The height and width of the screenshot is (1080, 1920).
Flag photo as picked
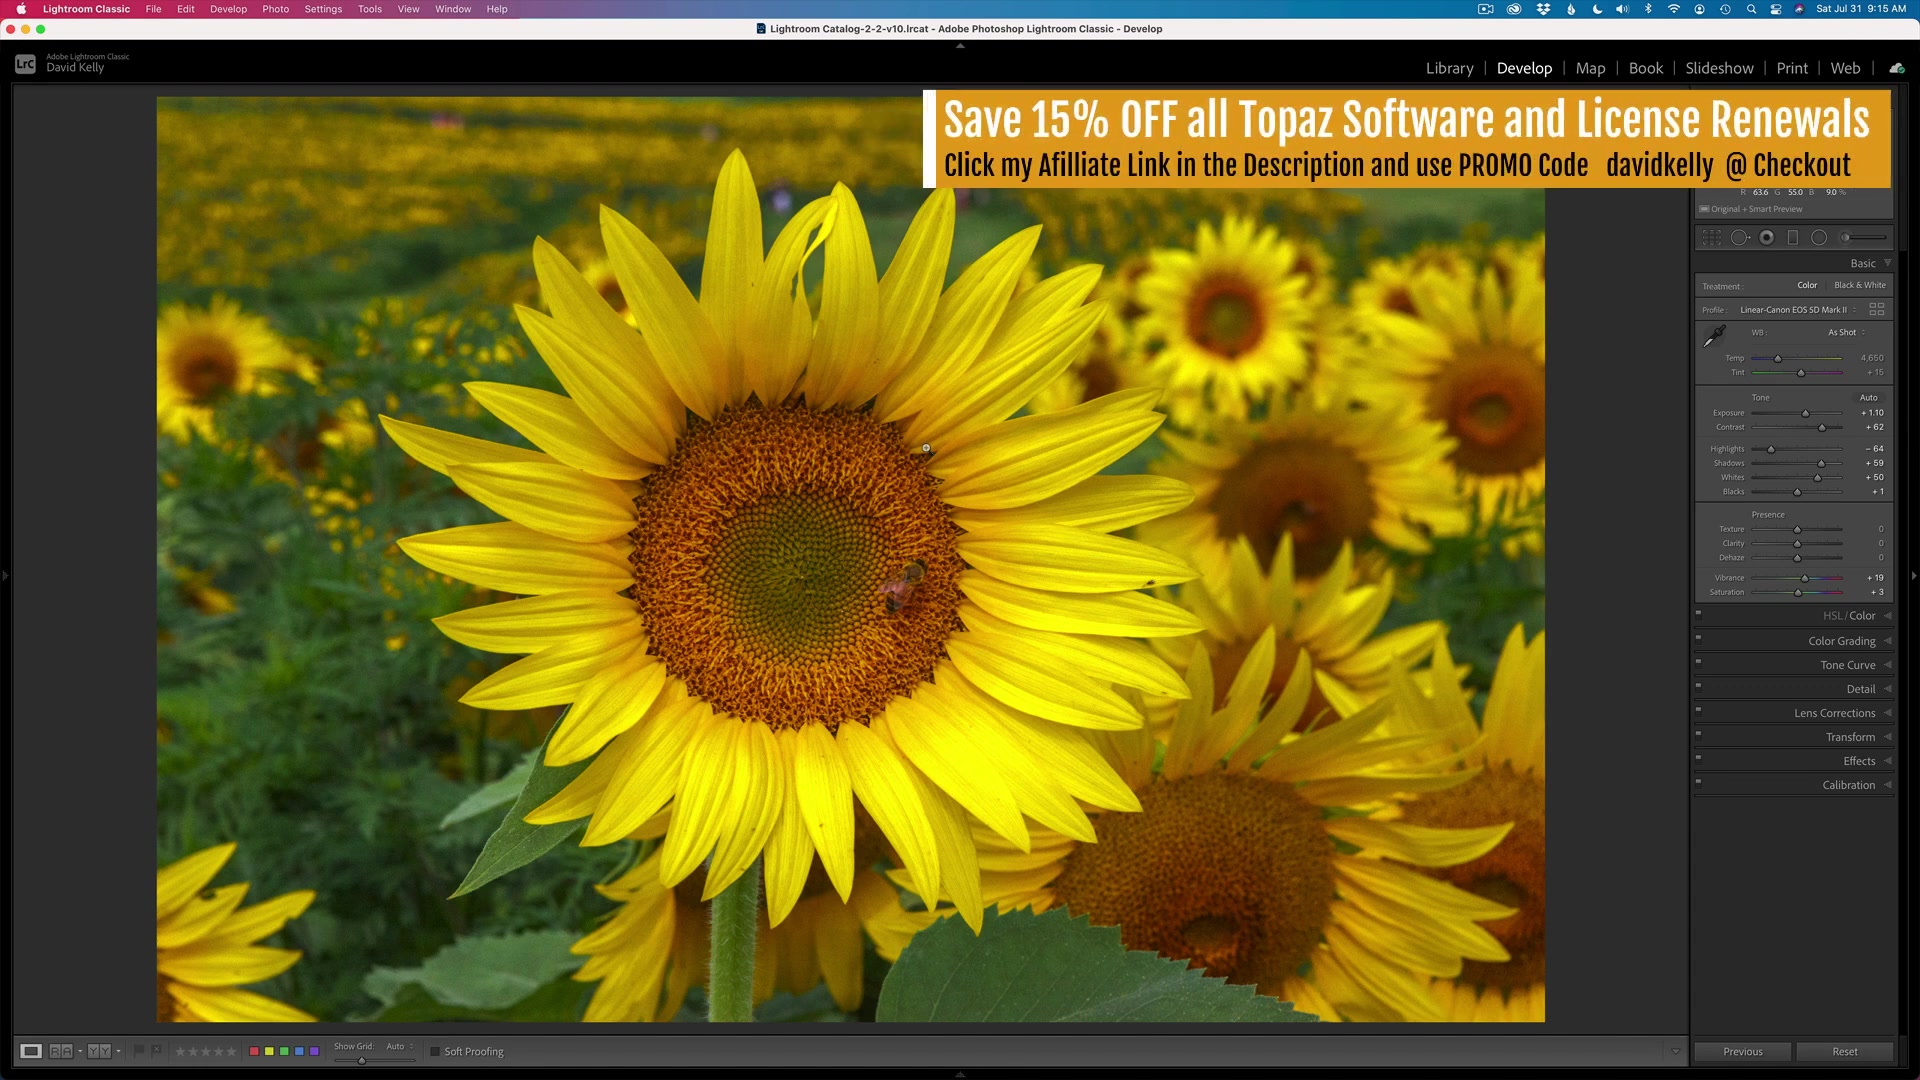139,1051
